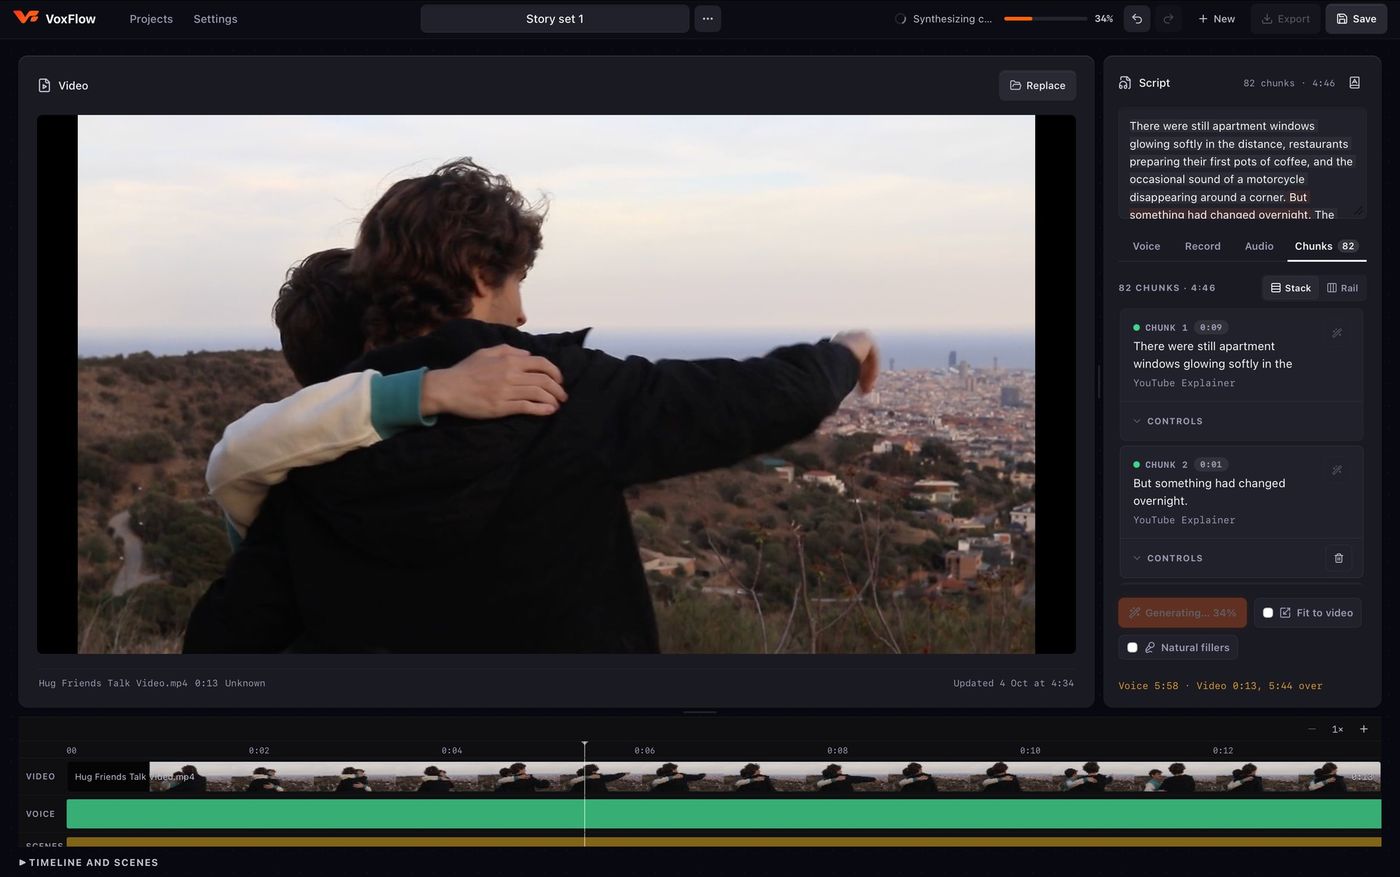Click the Replace video button
The height and width of the screenshot is (877, 1400).
(1038, 86)
